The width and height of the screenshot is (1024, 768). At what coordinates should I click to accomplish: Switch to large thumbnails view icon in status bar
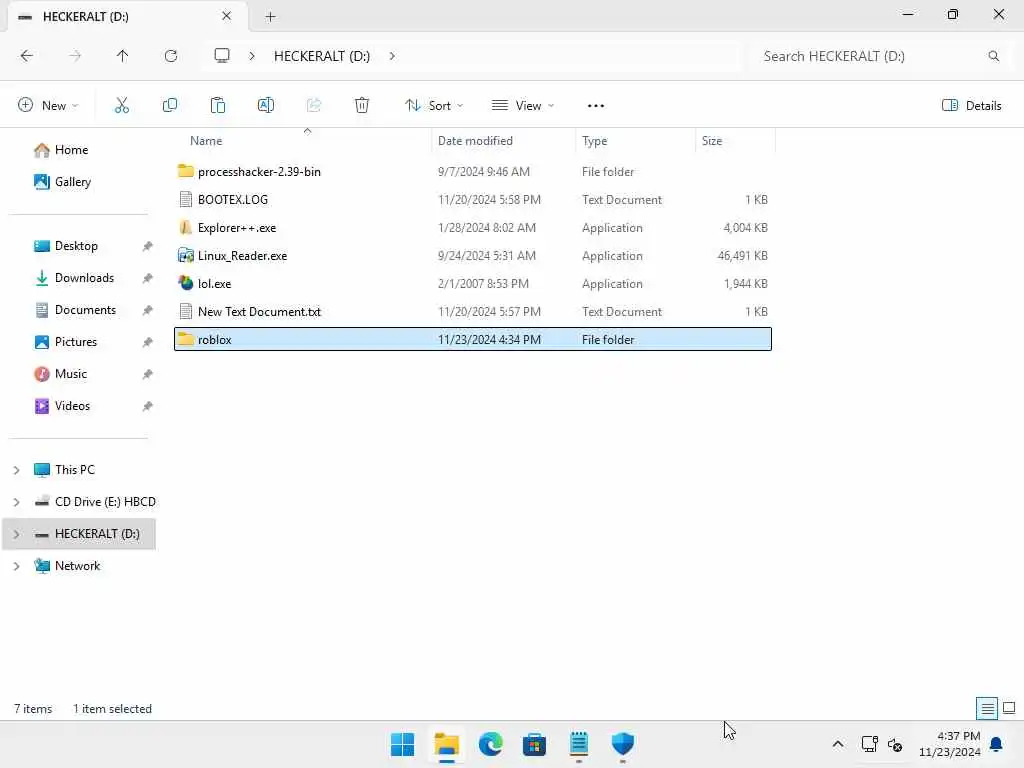pos(1009,708)
